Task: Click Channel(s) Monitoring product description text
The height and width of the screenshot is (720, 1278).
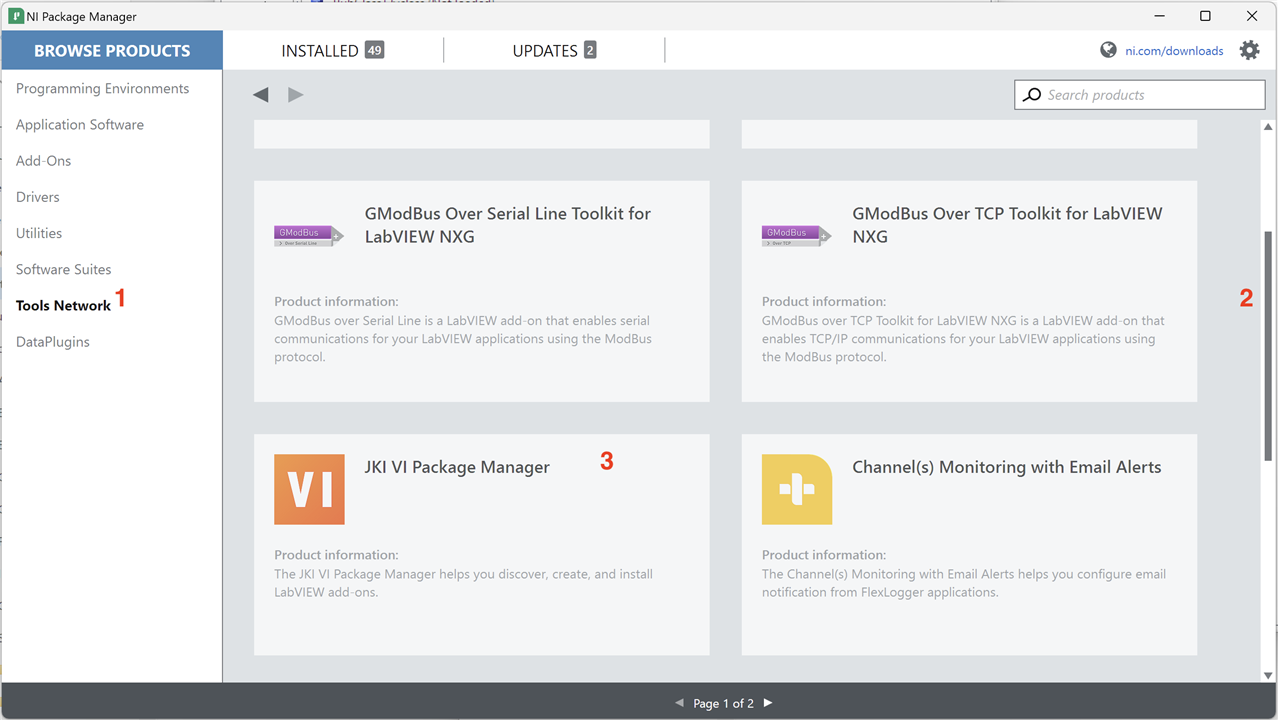Action: click(964, 583)
